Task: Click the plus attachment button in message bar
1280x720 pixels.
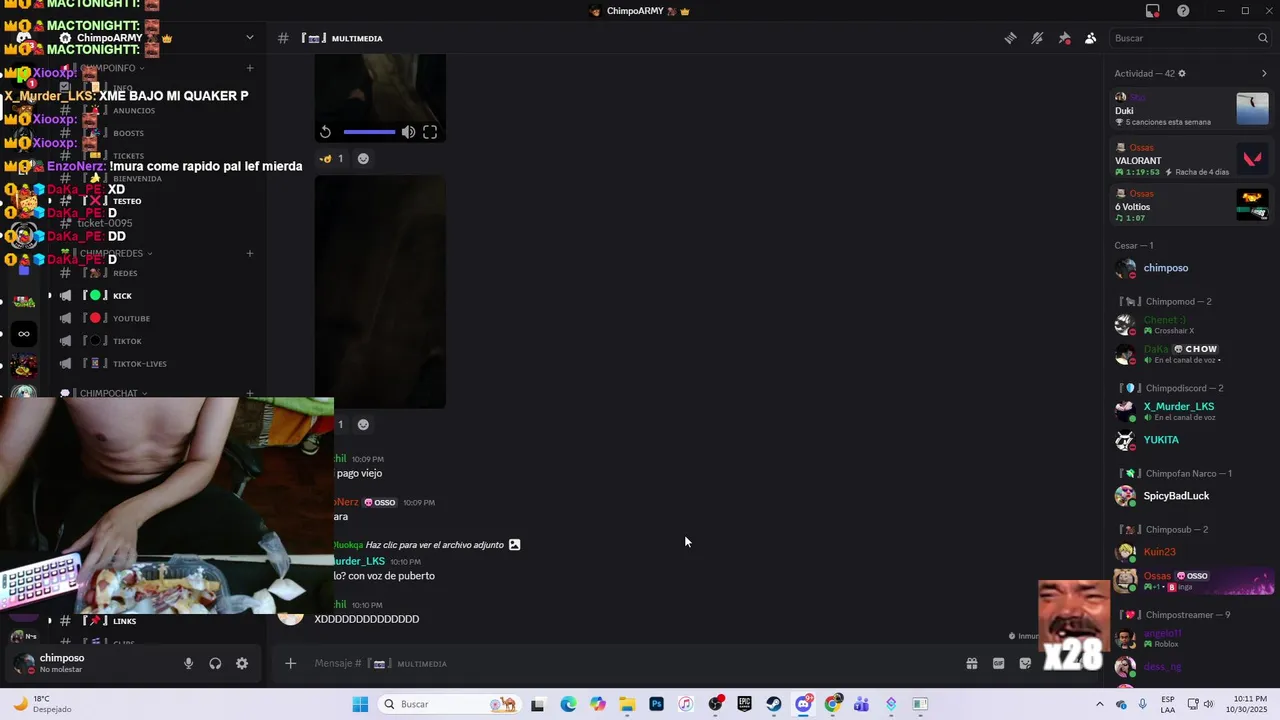Action: pyautogui.click(x=290, y=663)
